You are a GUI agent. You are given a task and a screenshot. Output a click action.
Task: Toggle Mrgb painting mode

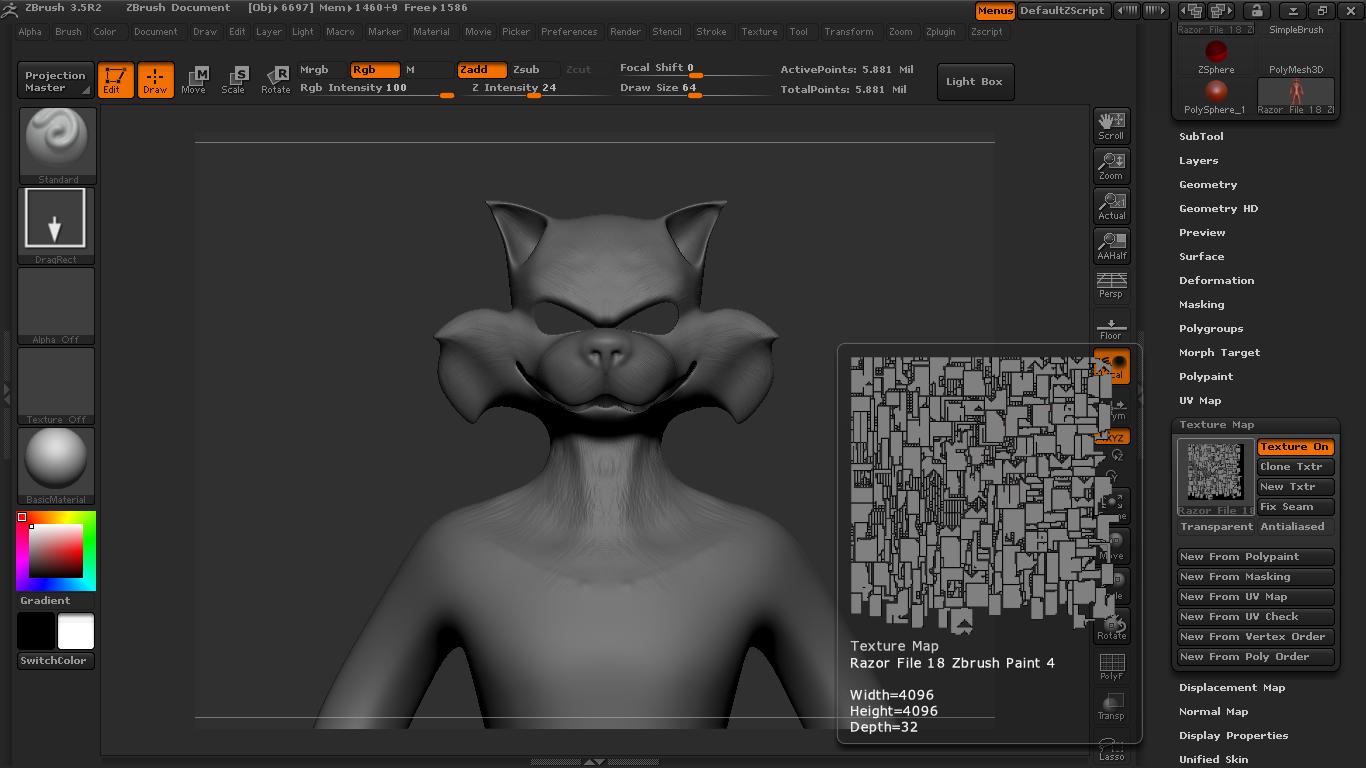[x=320, y=70]
